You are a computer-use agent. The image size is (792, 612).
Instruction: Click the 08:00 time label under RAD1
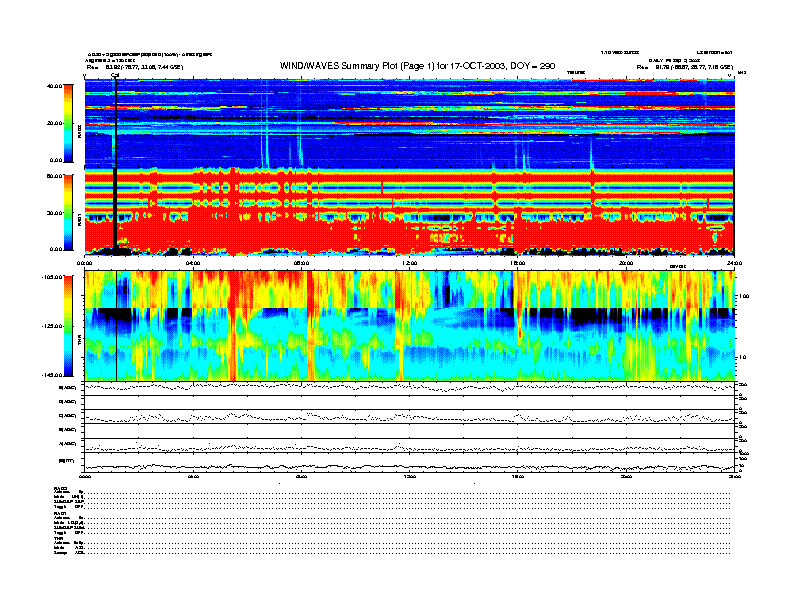pos(301,263)
